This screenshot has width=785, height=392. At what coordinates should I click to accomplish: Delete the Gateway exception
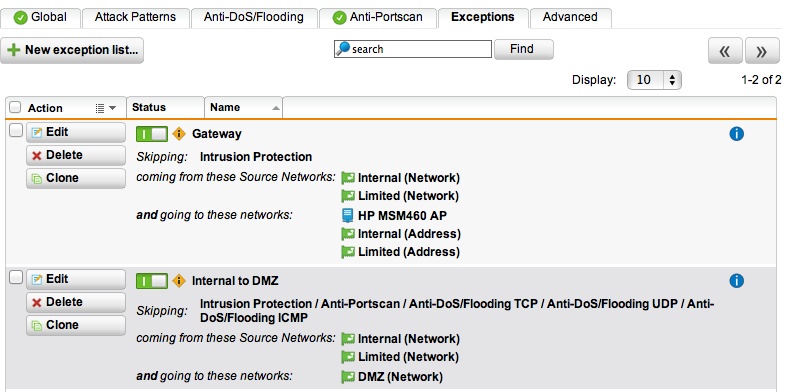point(76,156)
